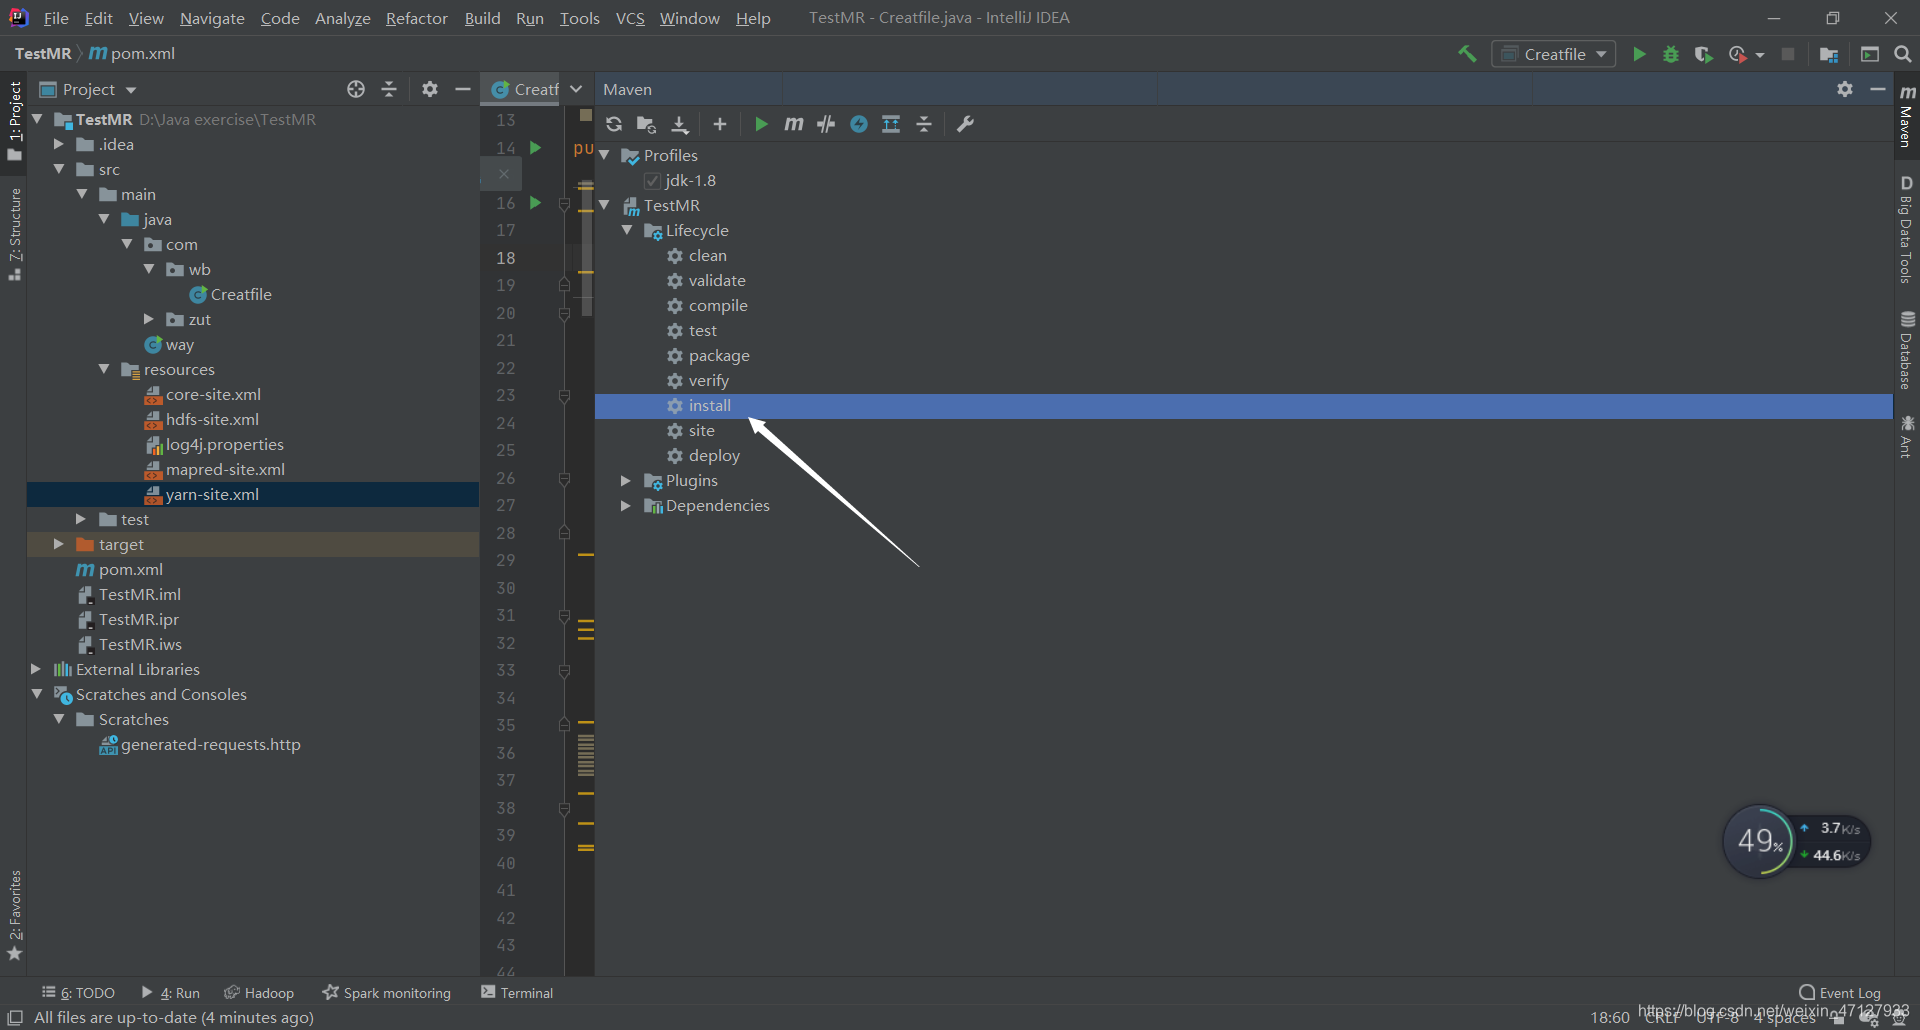Viewport: 1920px width, 1030px height.
Task: Open Big Data Tools side panel
Action: tap(1907, 230)
